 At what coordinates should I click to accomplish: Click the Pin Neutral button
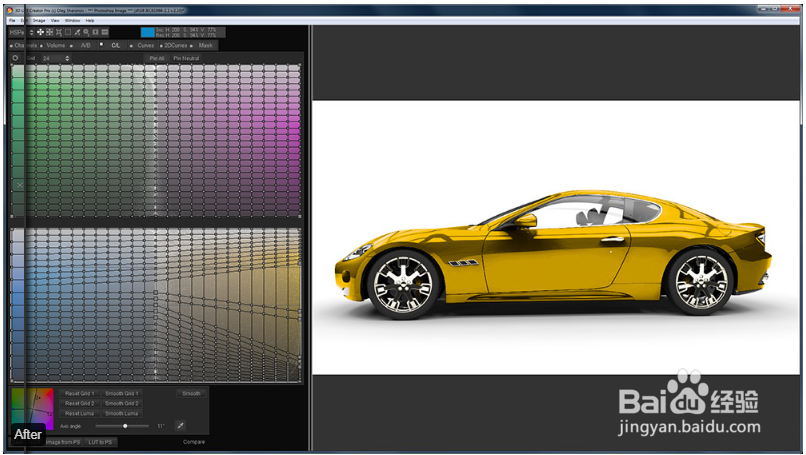pyautogui.click(x=186, y=58)
